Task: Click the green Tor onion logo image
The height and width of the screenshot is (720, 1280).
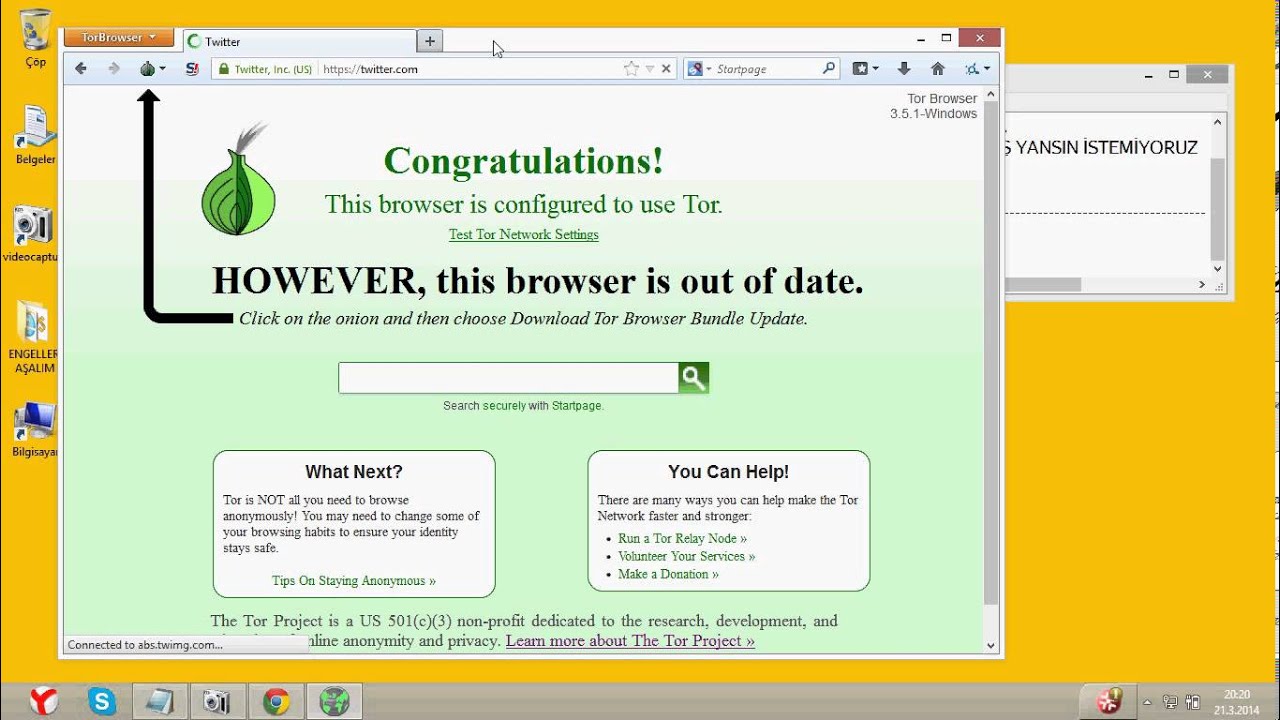Action: click(238, 180)
